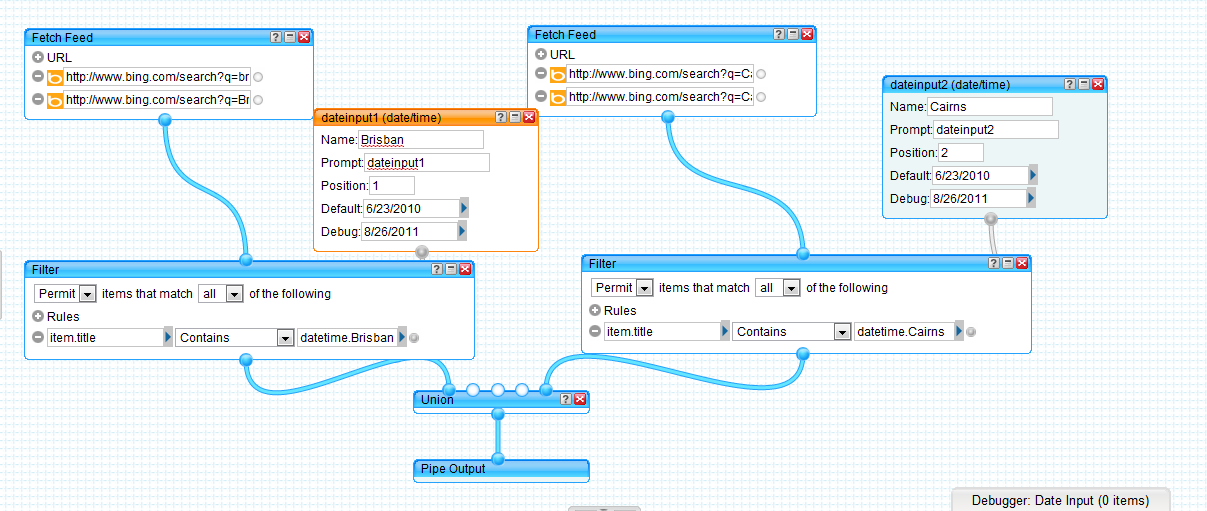
Task: Collapse the left Fetch Feed module
Action: tap(289, 37)
